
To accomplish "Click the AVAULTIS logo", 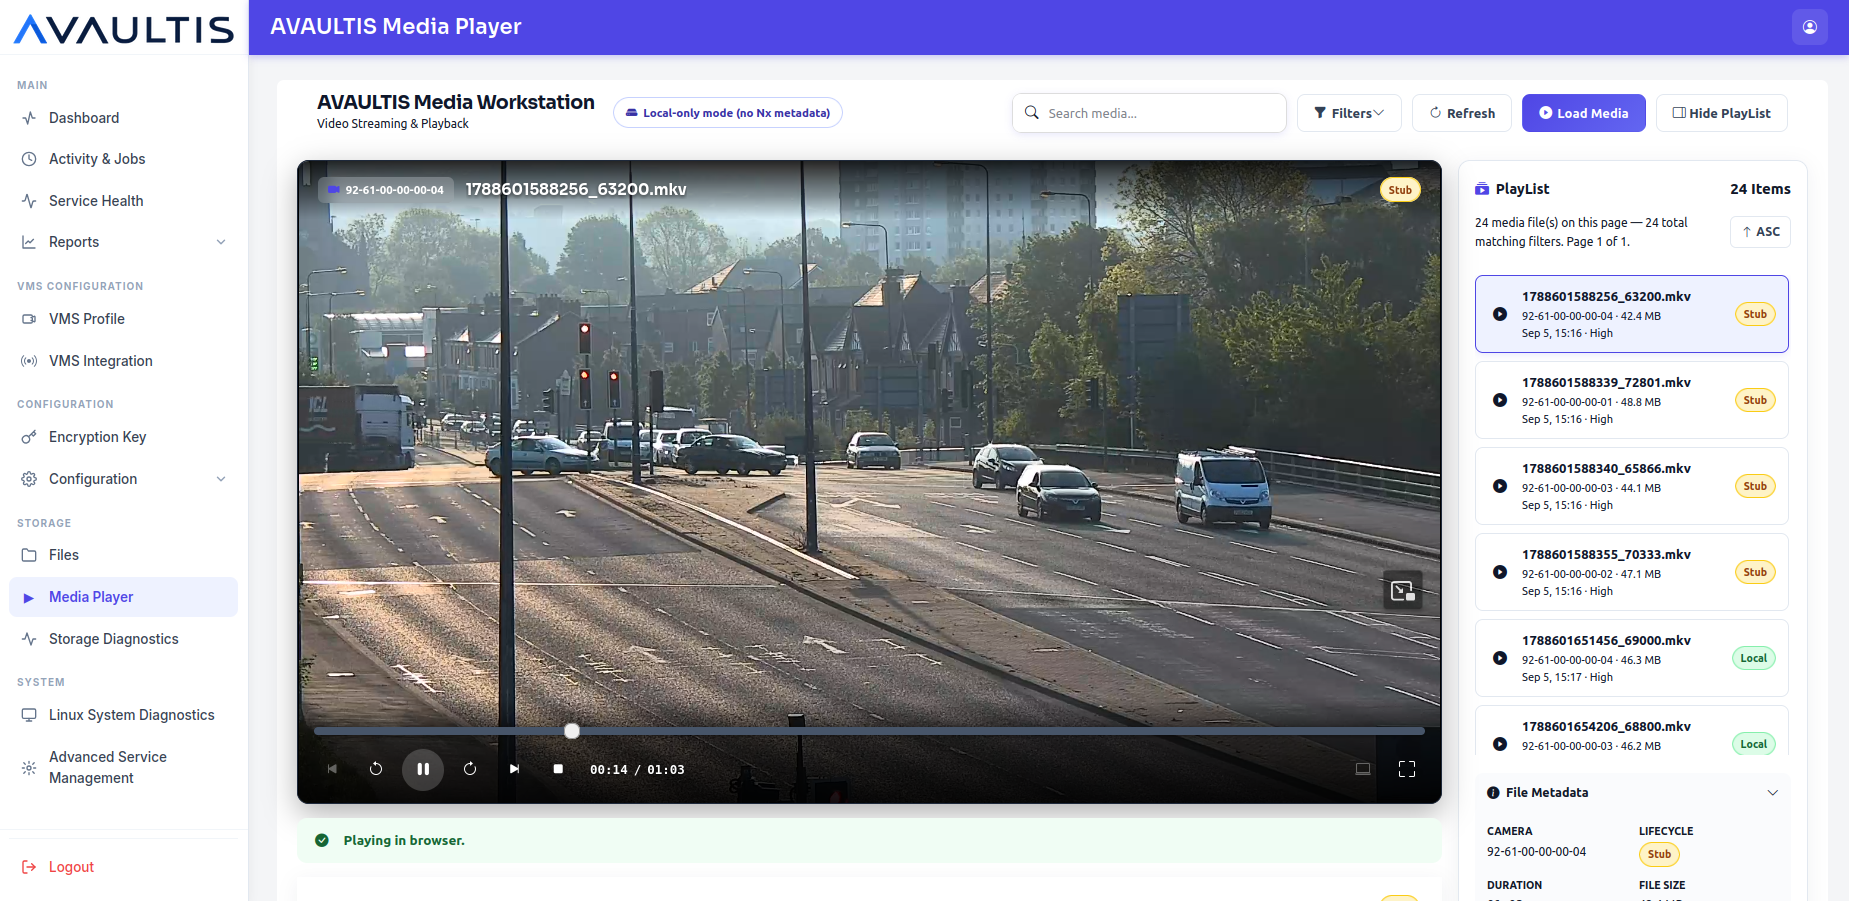I will point(124,29).
